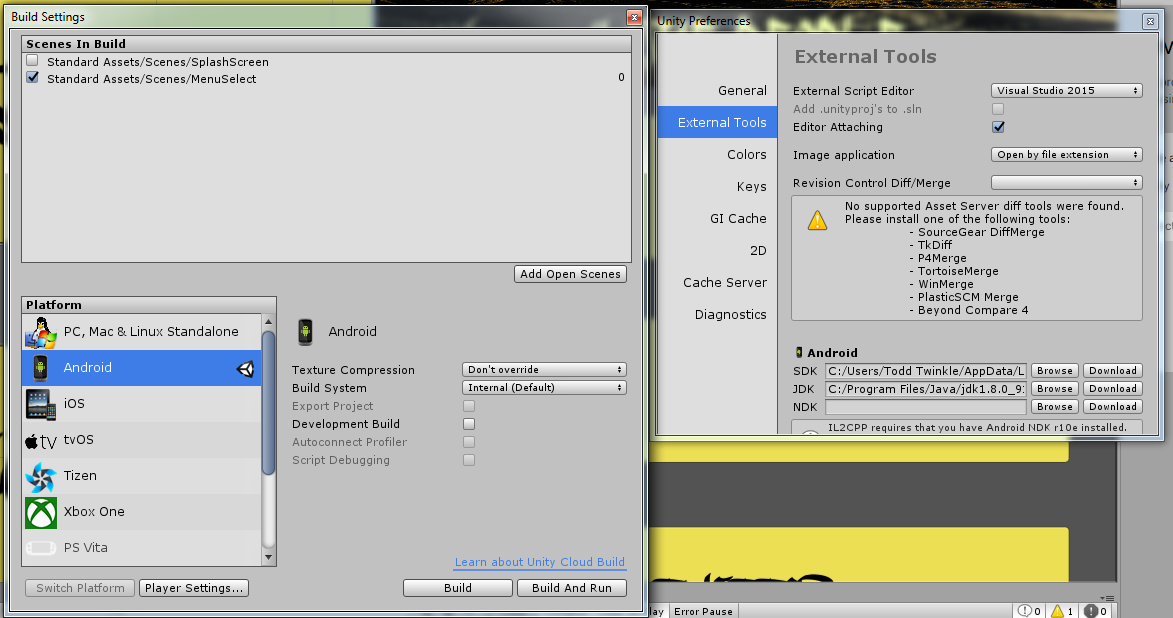Enable the SplashScreen scene checkbox
Viewport: 1173px width, 618px height.
pos(32,61)
